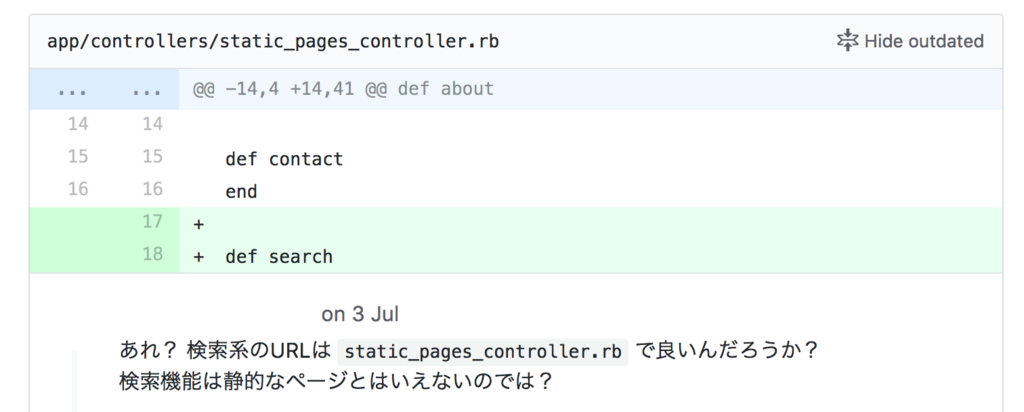
Task: Select old line number 16
Action: coord(78,189)
